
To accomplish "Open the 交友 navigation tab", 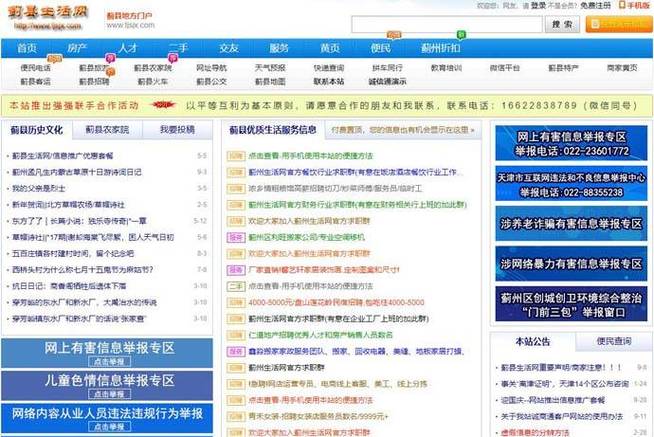I will coord(229,48).
